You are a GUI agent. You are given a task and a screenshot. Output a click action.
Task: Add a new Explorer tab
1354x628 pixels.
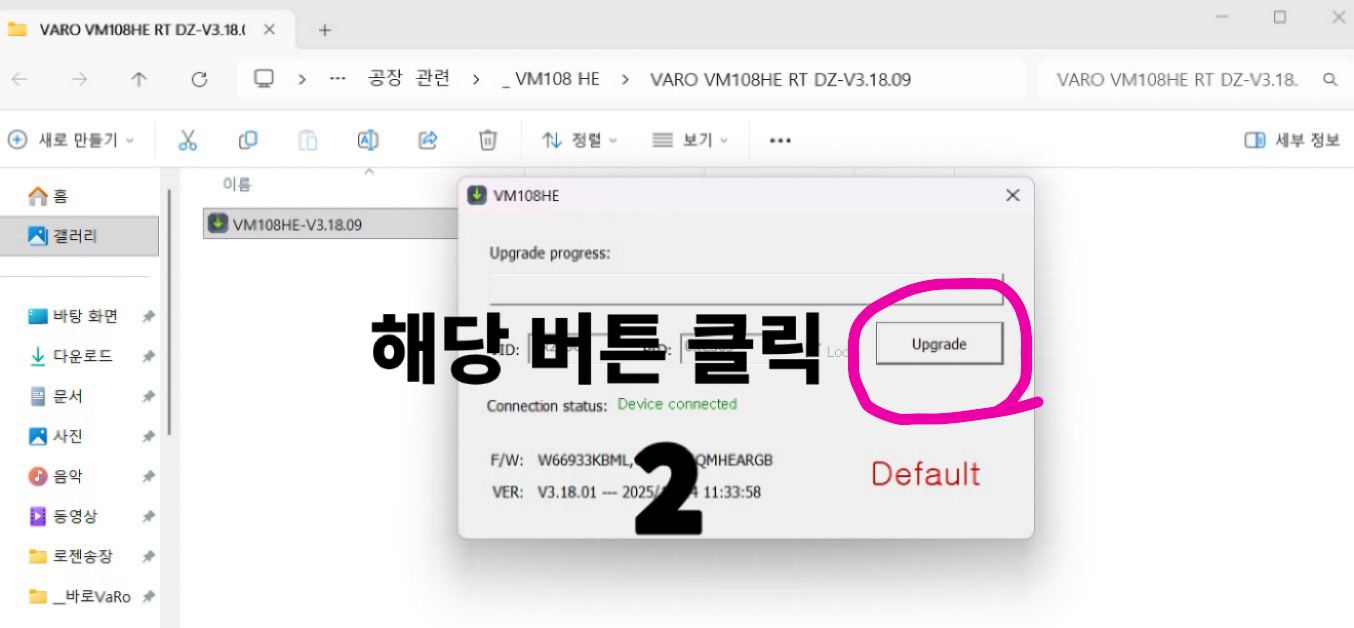pyautogui.click(x=324, y=30)
